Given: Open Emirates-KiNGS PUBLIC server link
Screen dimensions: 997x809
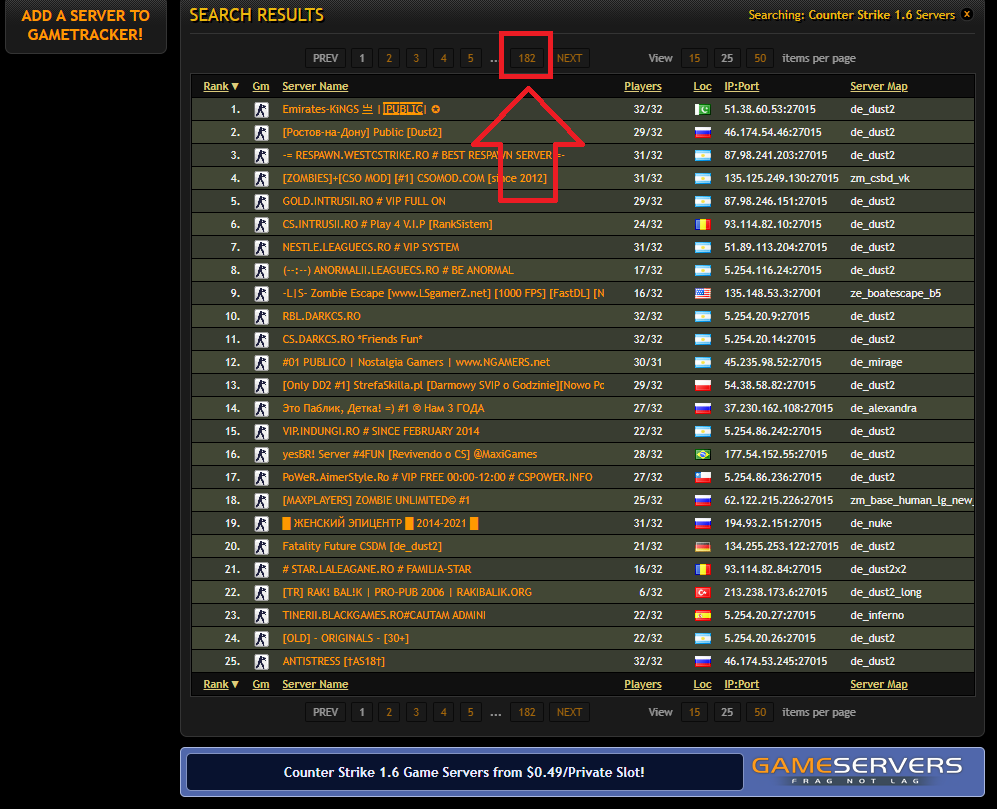Looking at the screenshot, I should (x=361, y=109).
